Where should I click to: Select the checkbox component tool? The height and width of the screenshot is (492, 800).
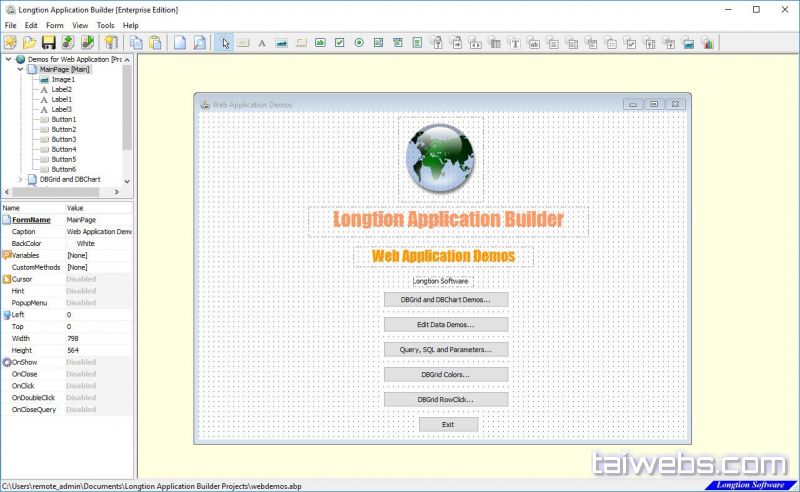click(x=339, y=42)
